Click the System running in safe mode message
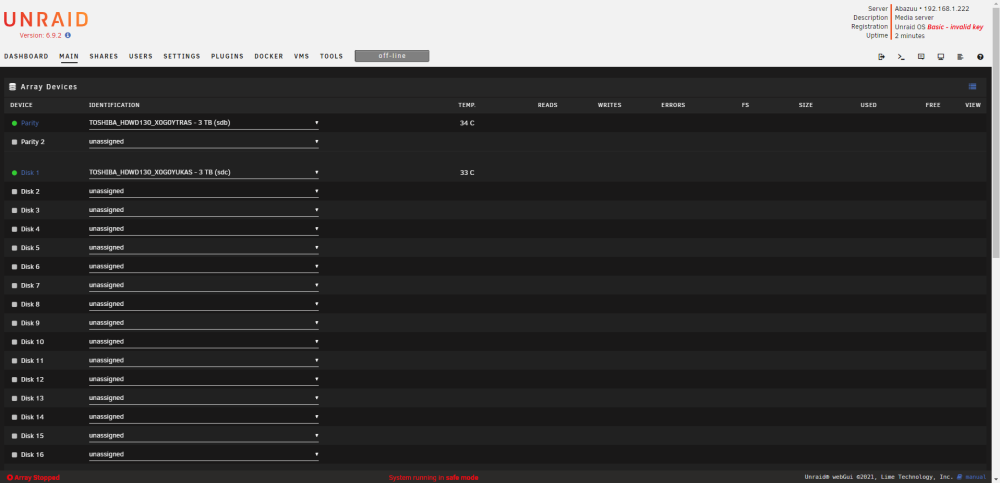The width and height of the screenshot is (1000, 483). point(433,477)
